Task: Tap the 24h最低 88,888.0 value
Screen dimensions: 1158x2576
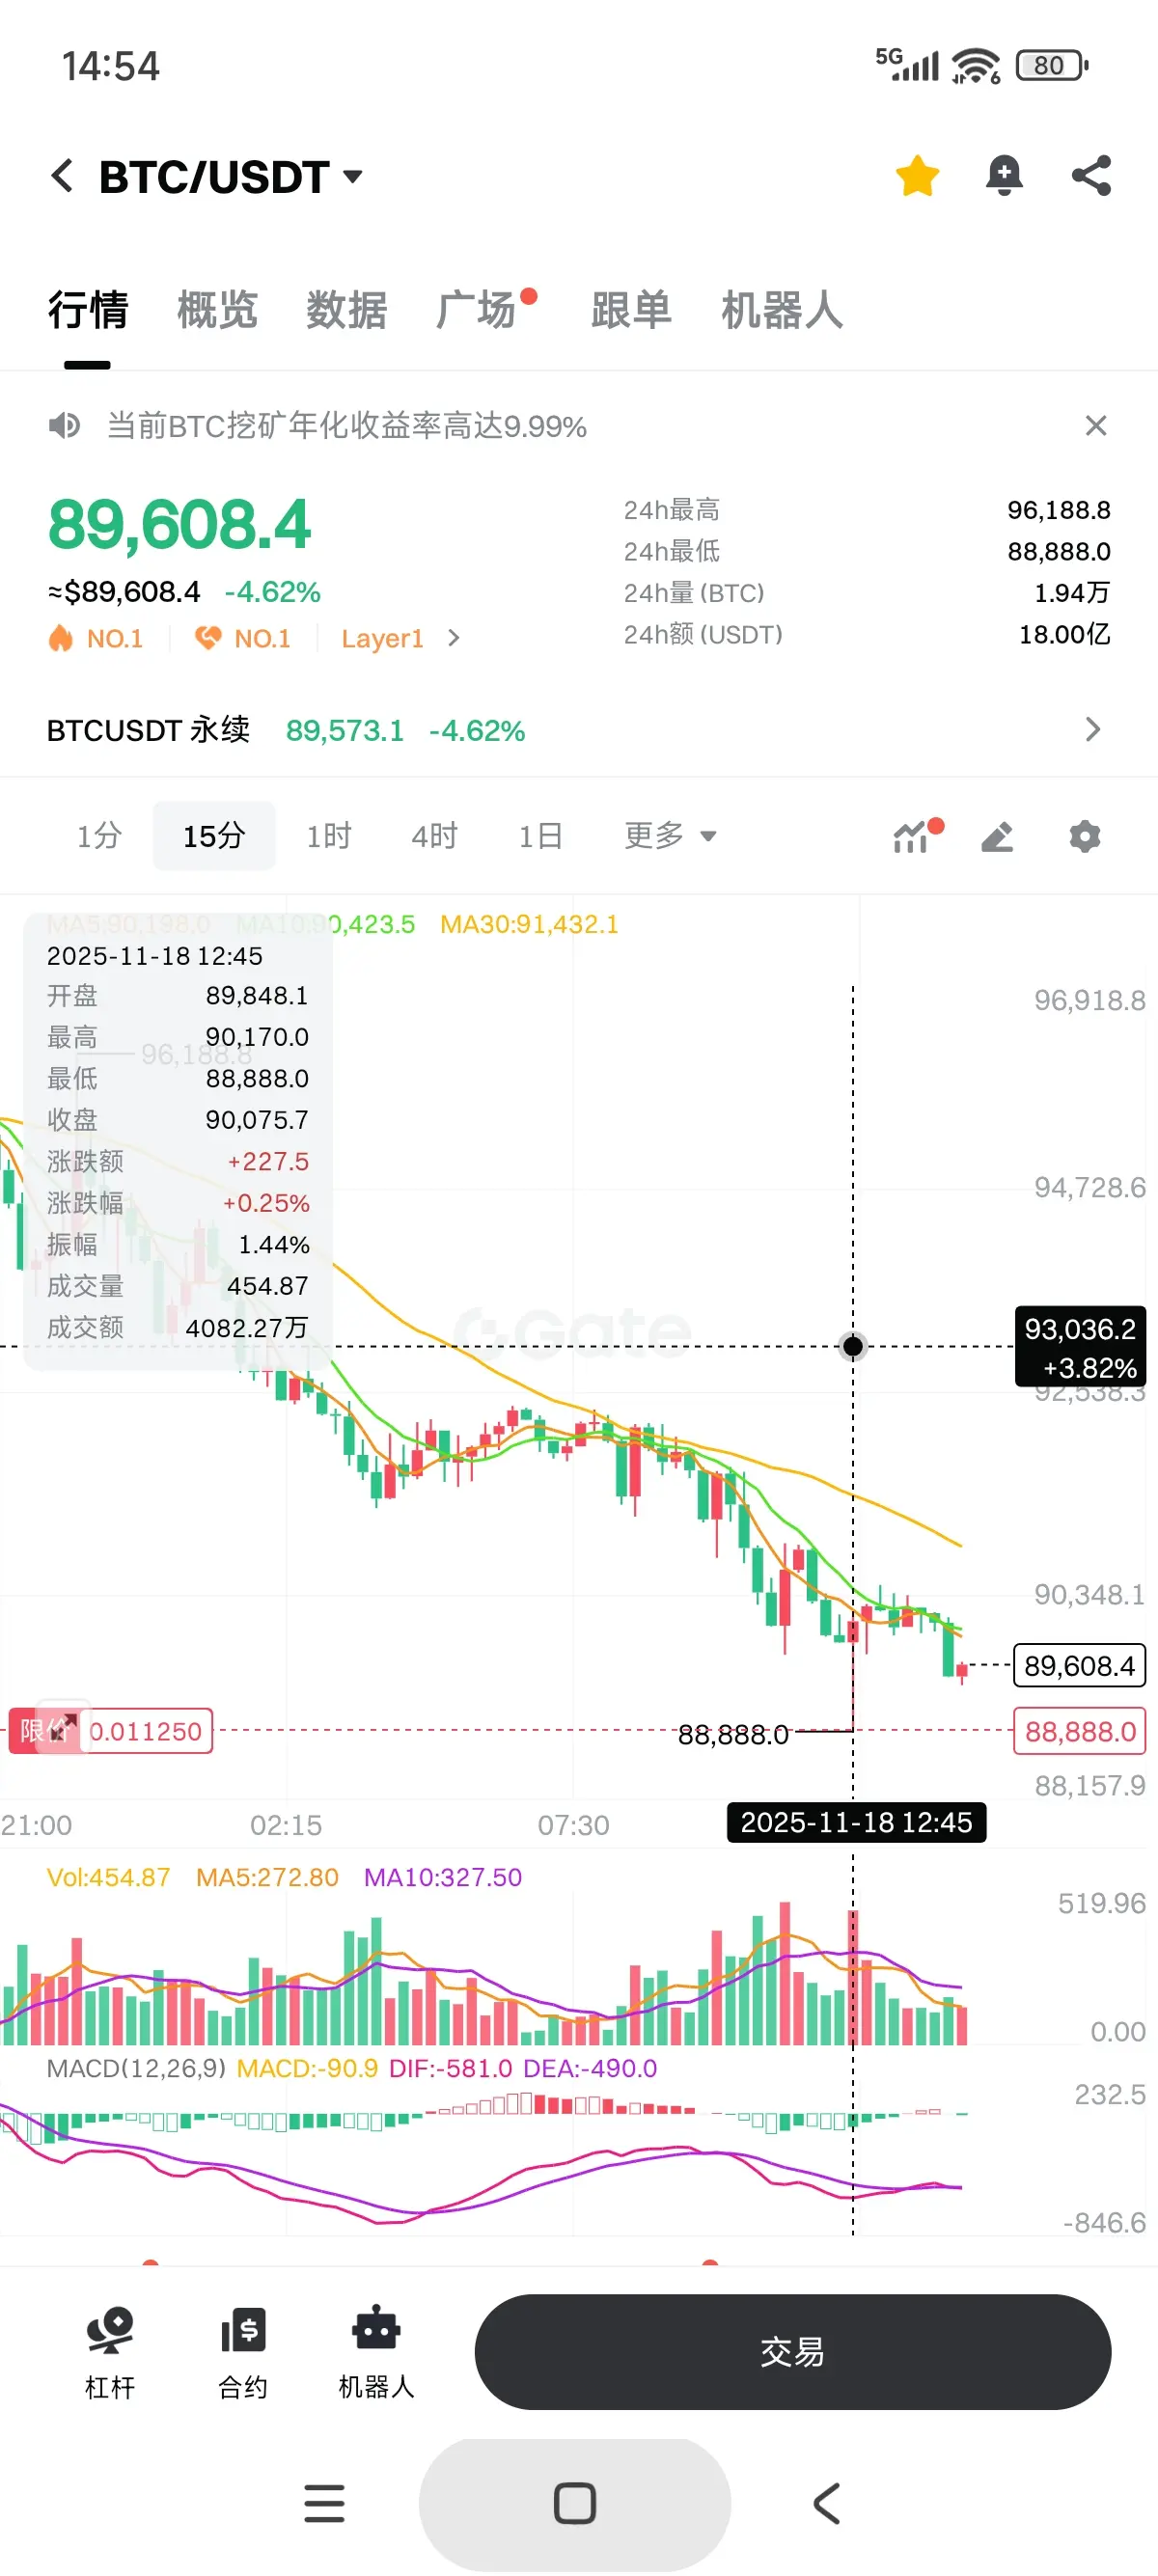Action: 1058,551
